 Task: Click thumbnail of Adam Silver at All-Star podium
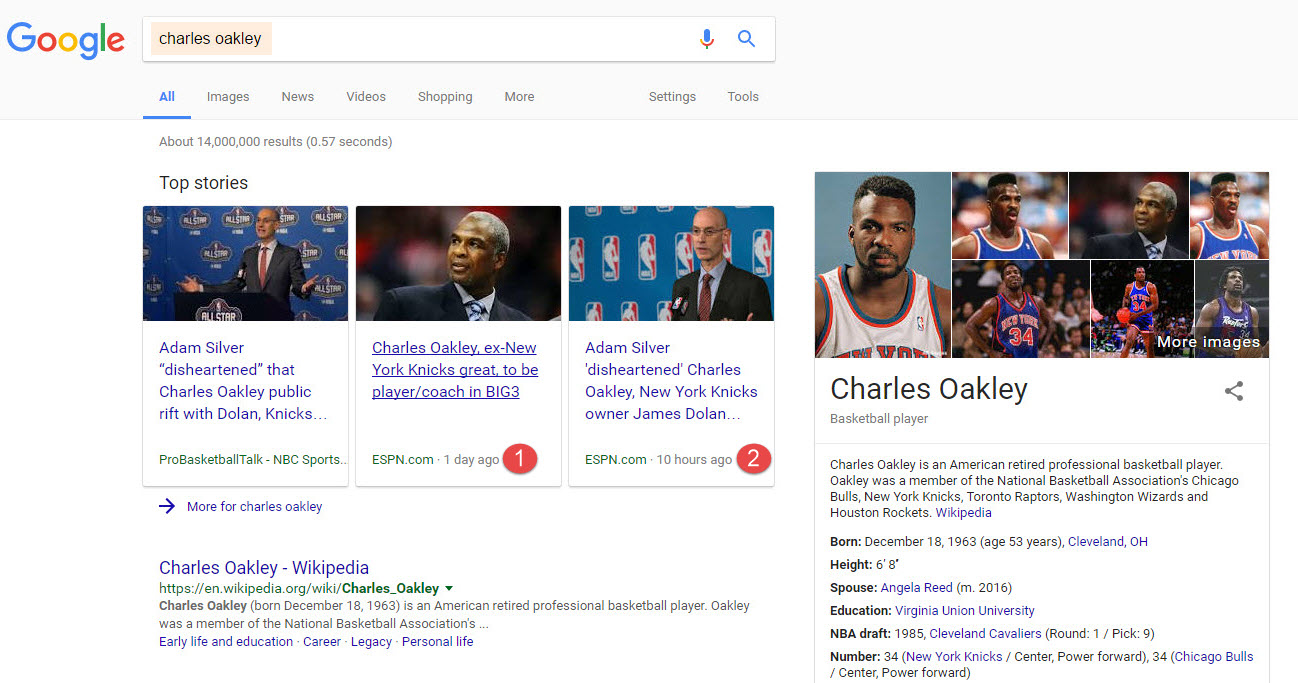coord(246,263)
